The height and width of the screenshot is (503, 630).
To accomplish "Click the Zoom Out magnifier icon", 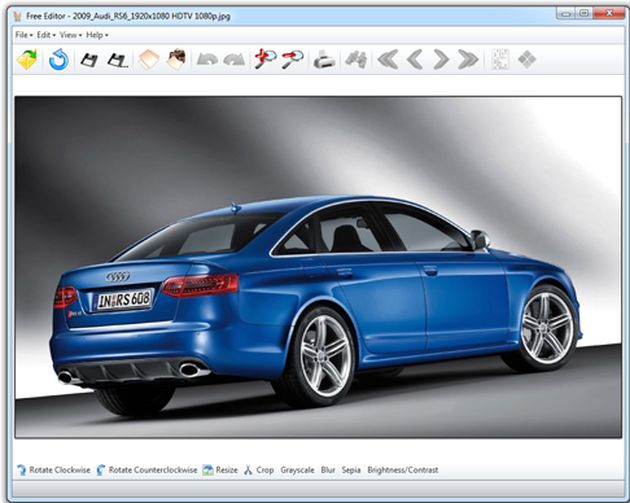I will pos(292,59).
